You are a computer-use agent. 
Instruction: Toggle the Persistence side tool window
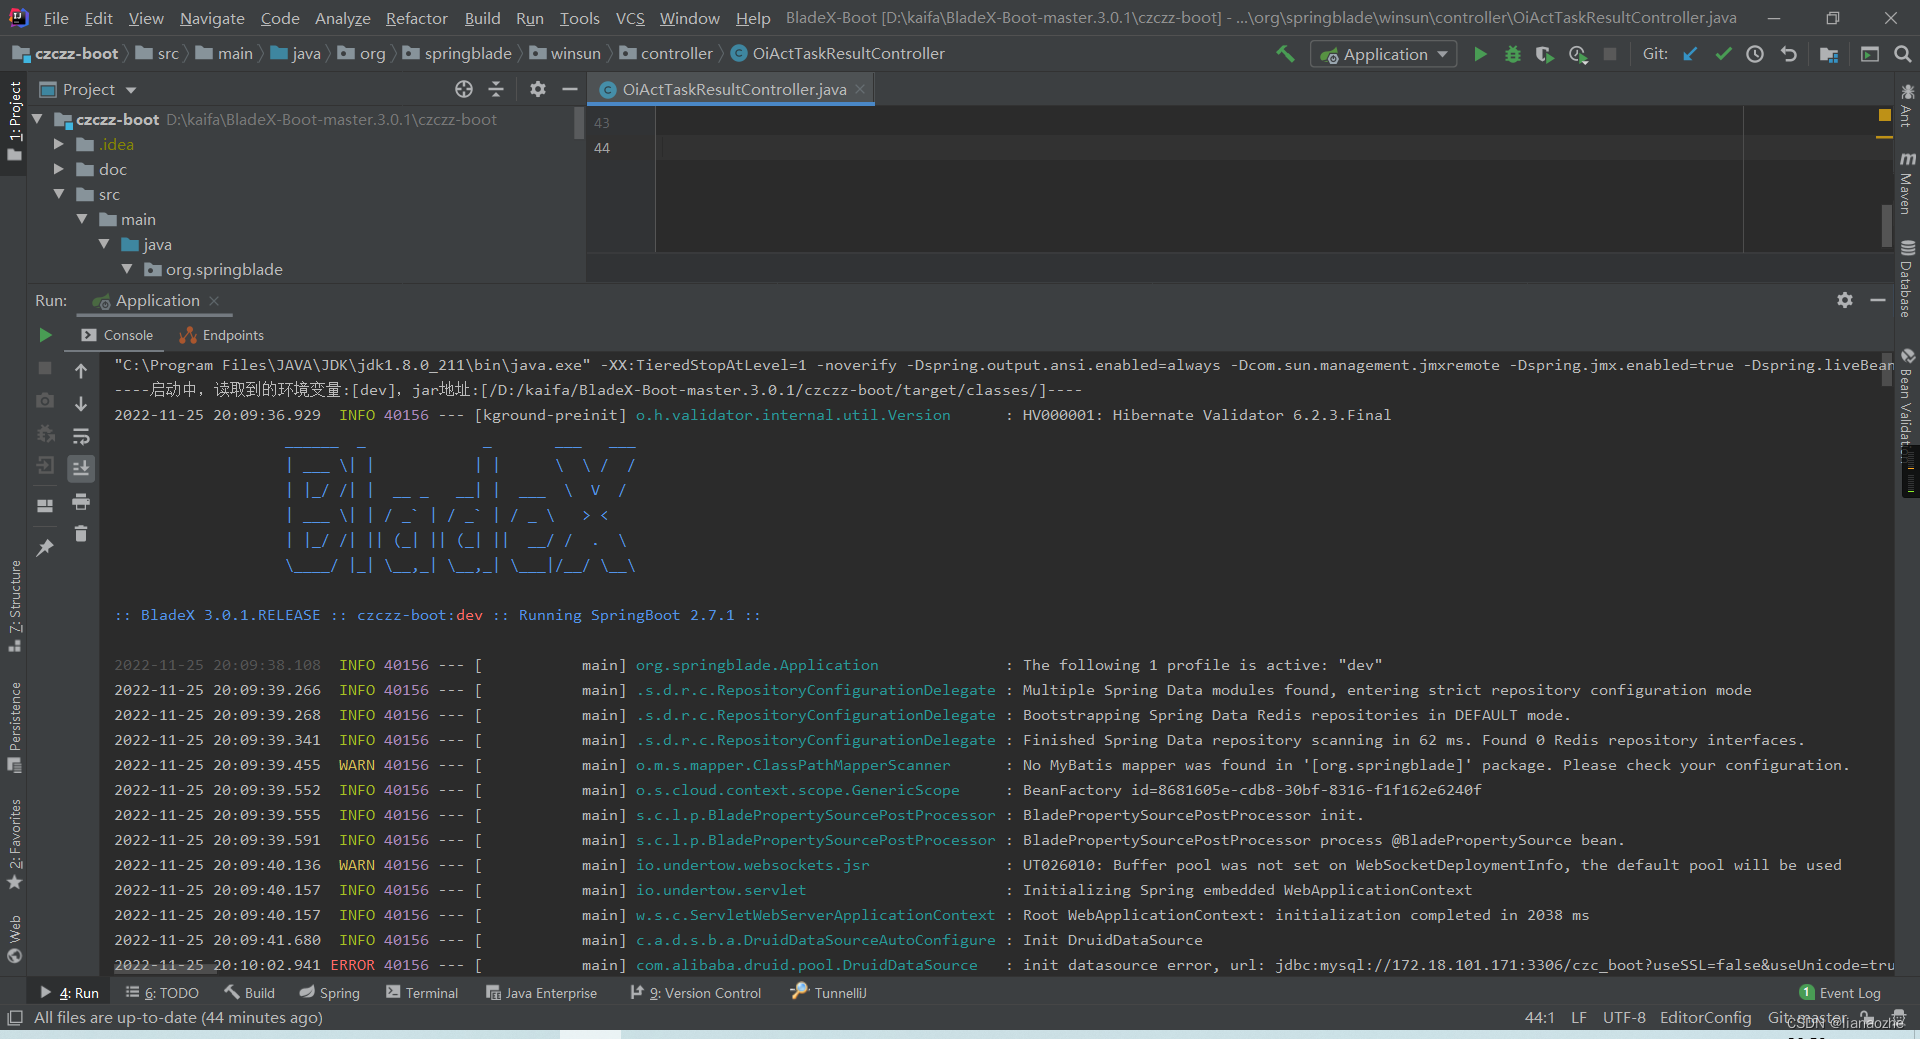14,726
